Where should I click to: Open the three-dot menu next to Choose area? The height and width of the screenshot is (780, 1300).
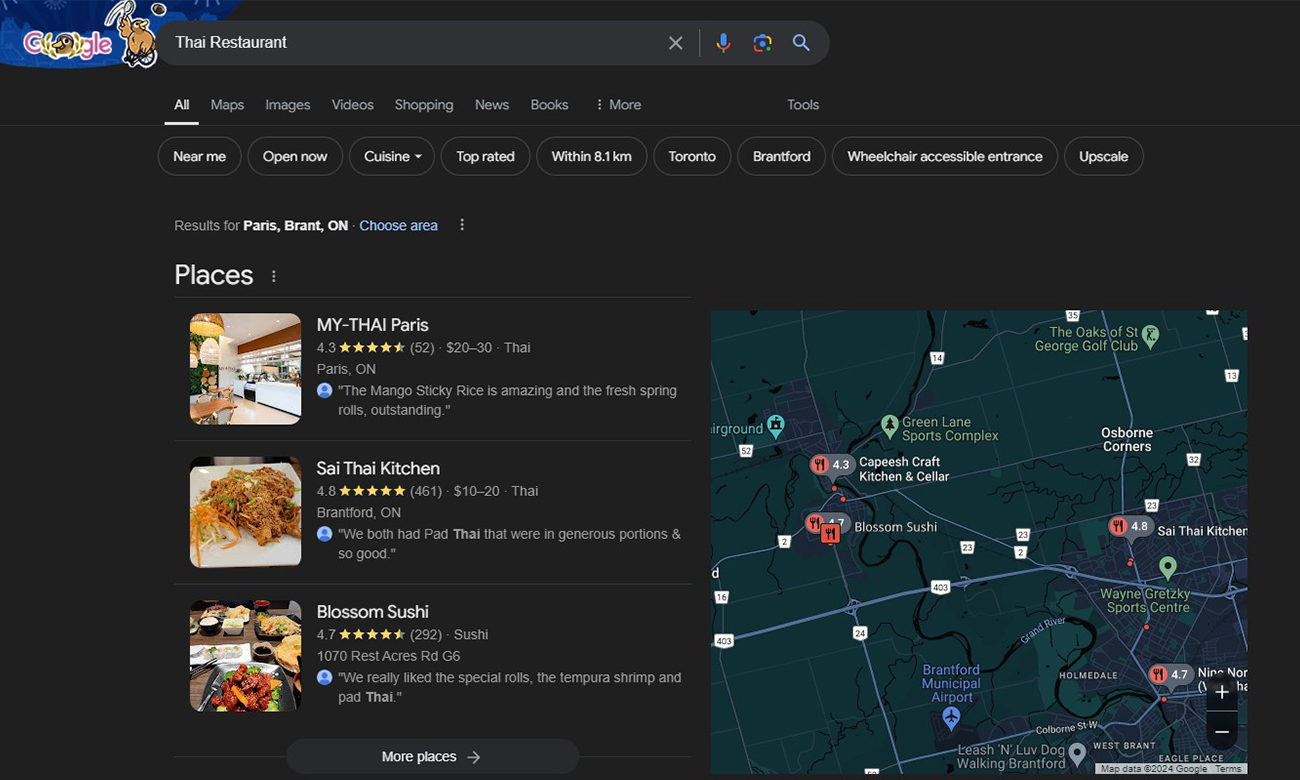point(462,225)
